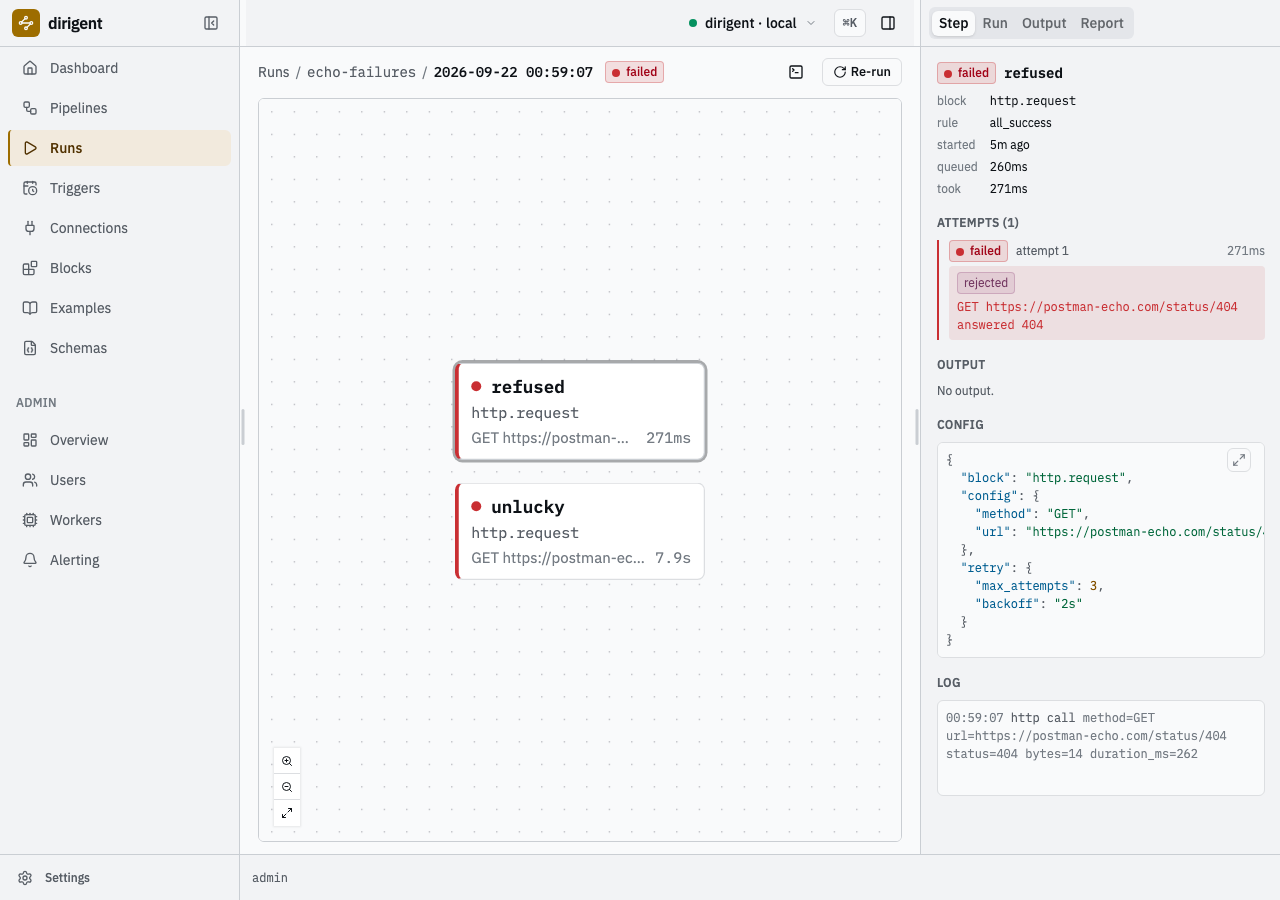Click the Alerting bell icon

pos(30,560)
